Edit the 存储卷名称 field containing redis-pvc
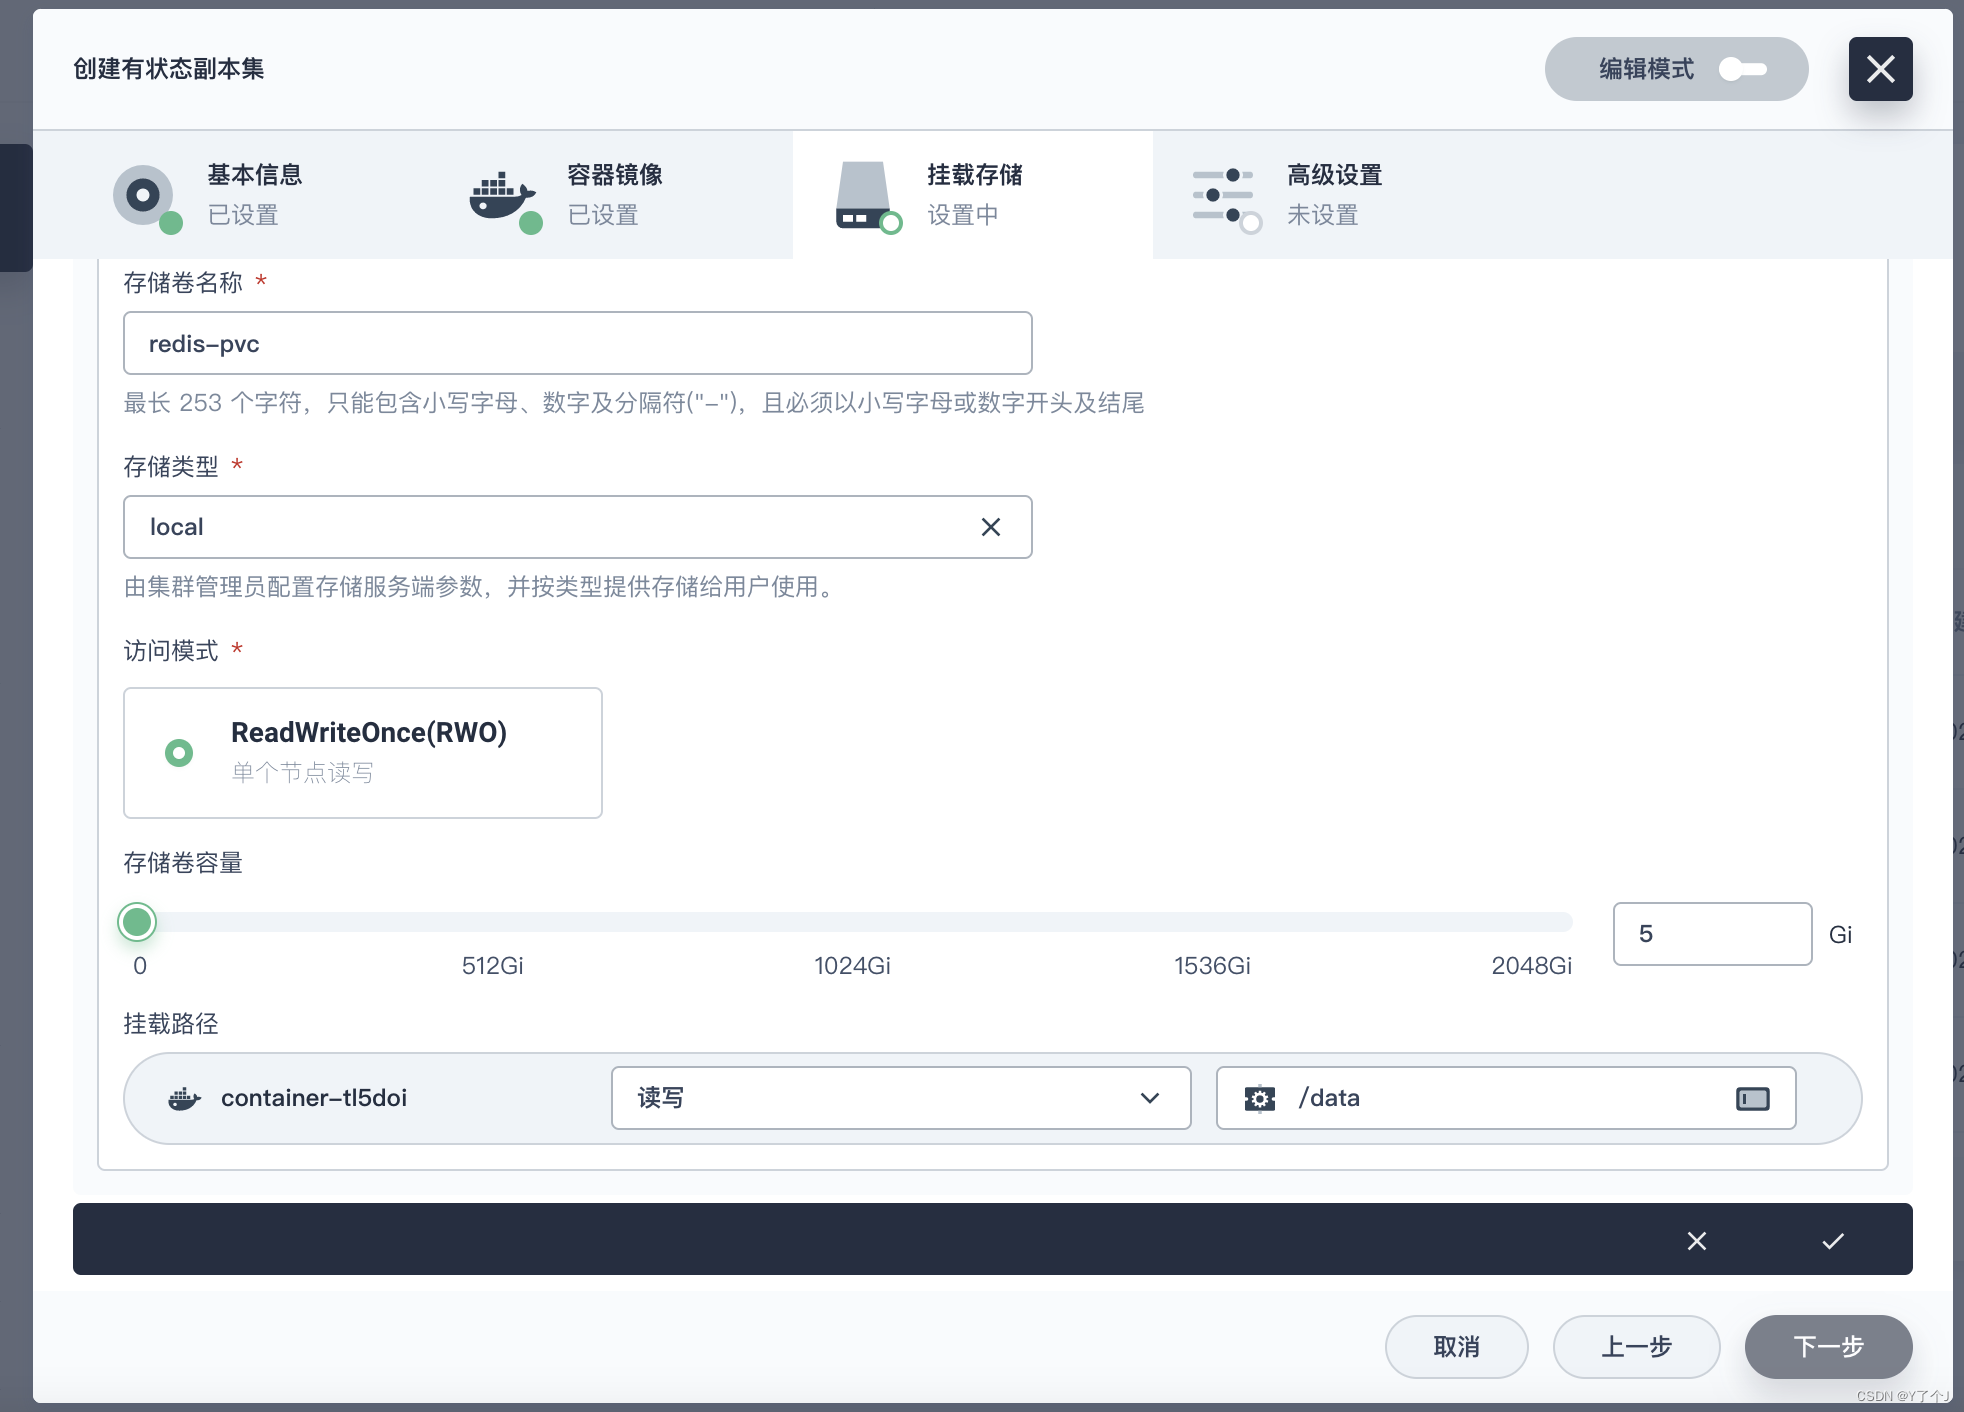Viewport: 1964px width, 1412px height. coord(577,343)
